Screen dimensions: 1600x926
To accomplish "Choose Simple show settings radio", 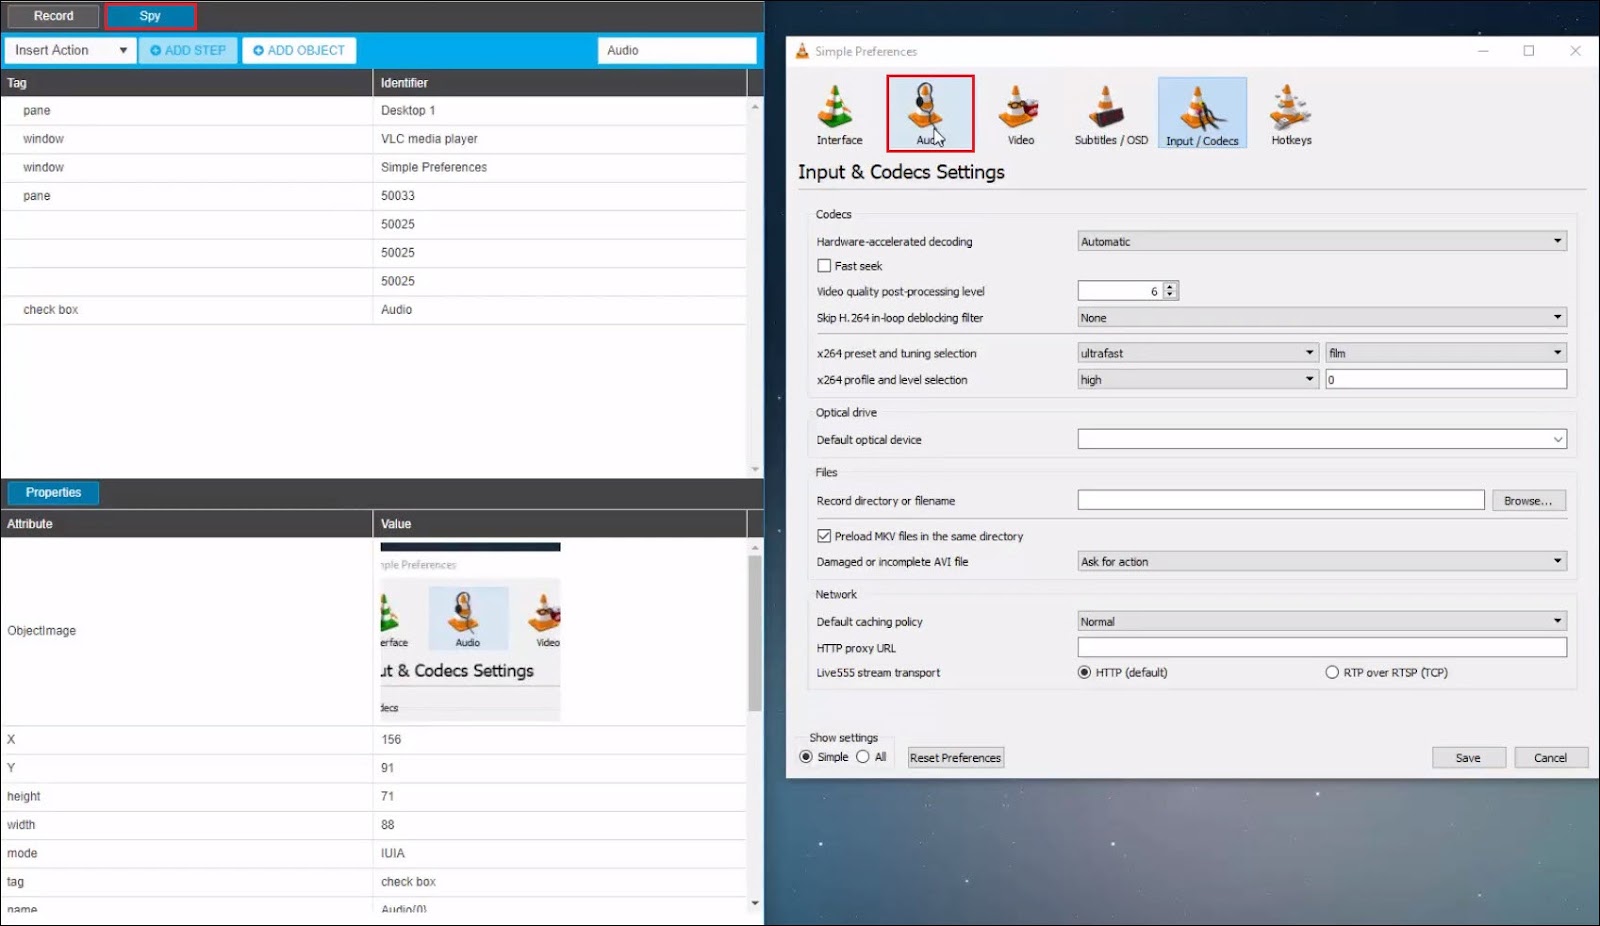I will point(806,757).
